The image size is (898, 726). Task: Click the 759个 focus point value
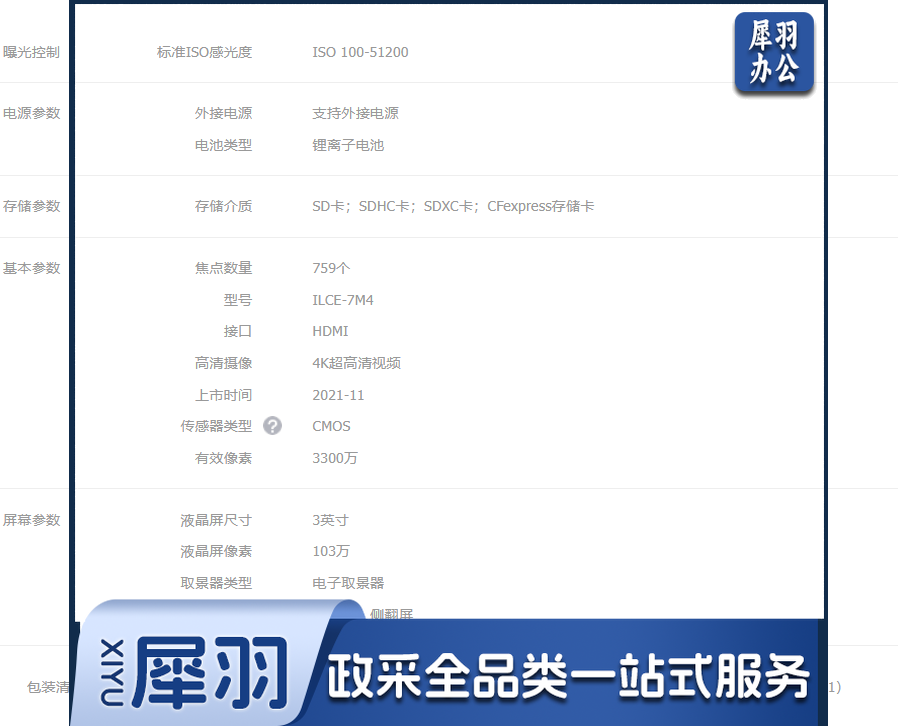[x=331, y=268]
